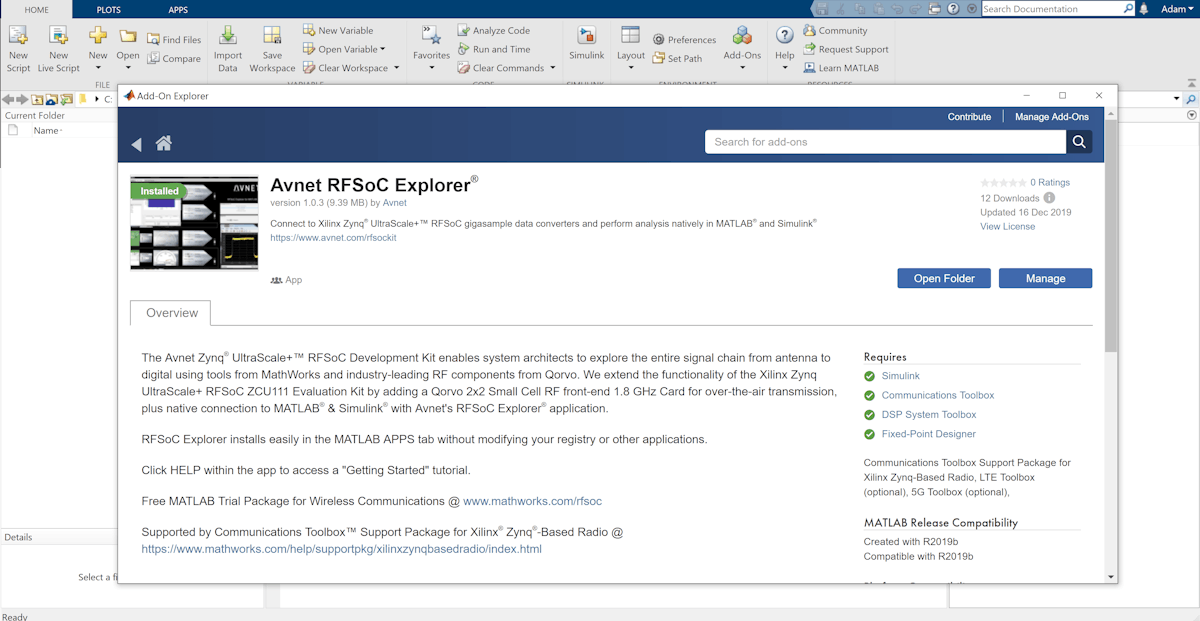Screen dimensions: 1200x621
Task: Click the back arrow in Add-On Explorer
Action: [x=137, y=144]
